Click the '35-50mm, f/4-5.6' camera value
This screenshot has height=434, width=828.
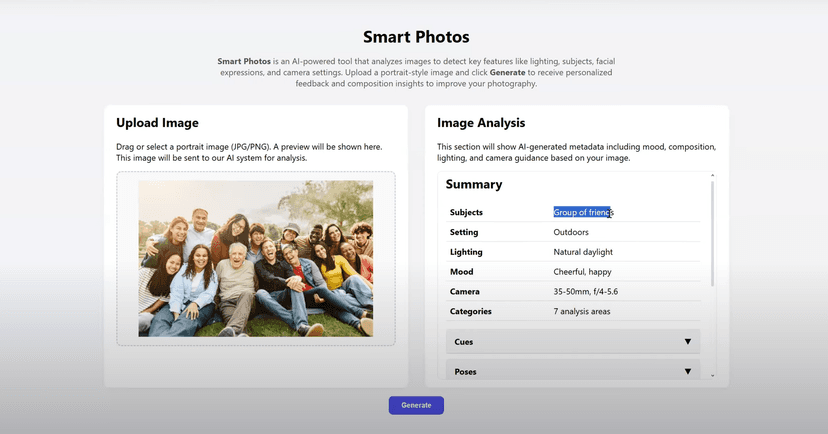[586, 291]
